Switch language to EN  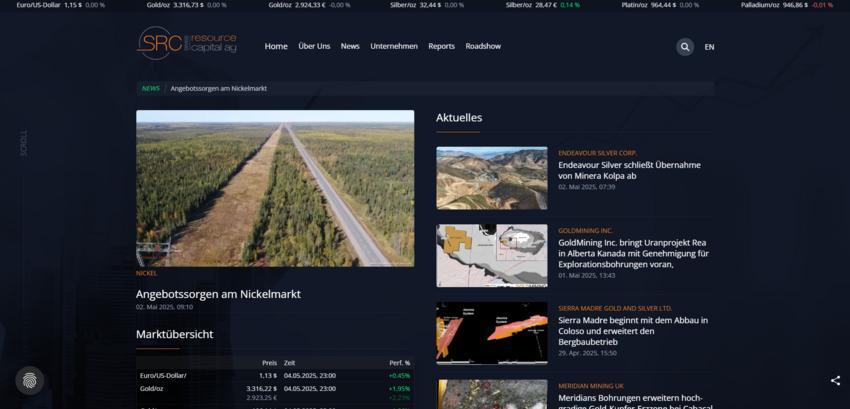pos(709,47)
